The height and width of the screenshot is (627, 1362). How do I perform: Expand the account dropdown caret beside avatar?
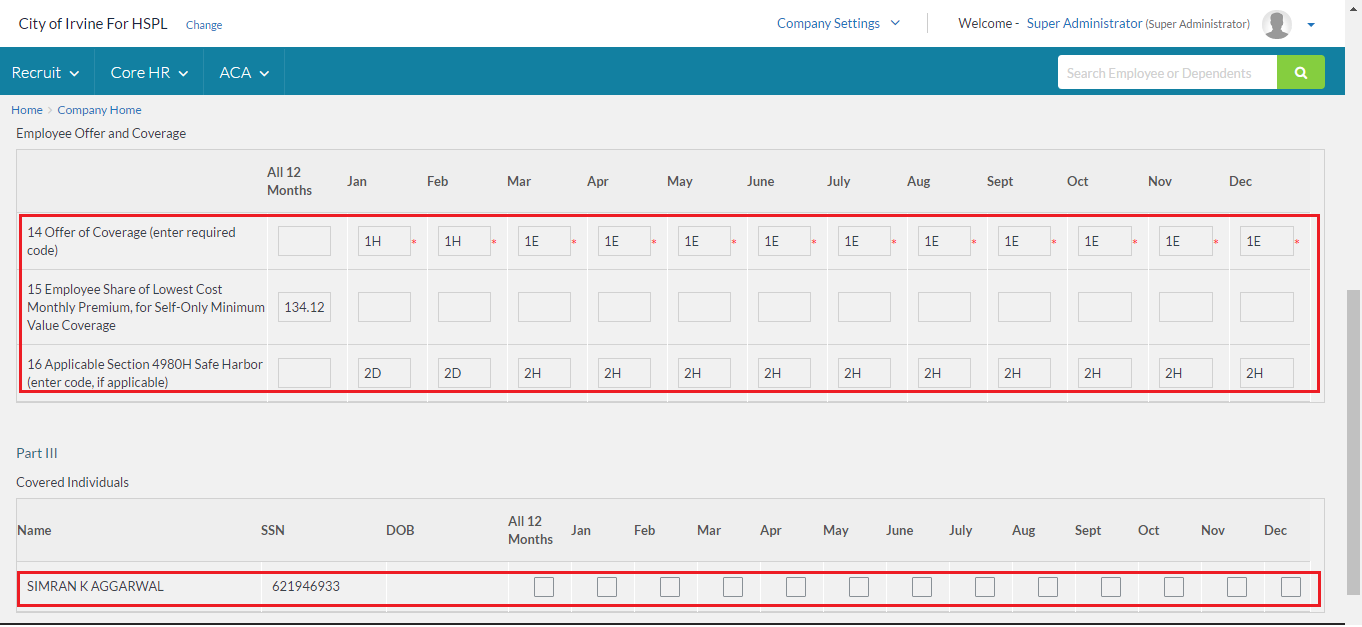click(1311, 25)
